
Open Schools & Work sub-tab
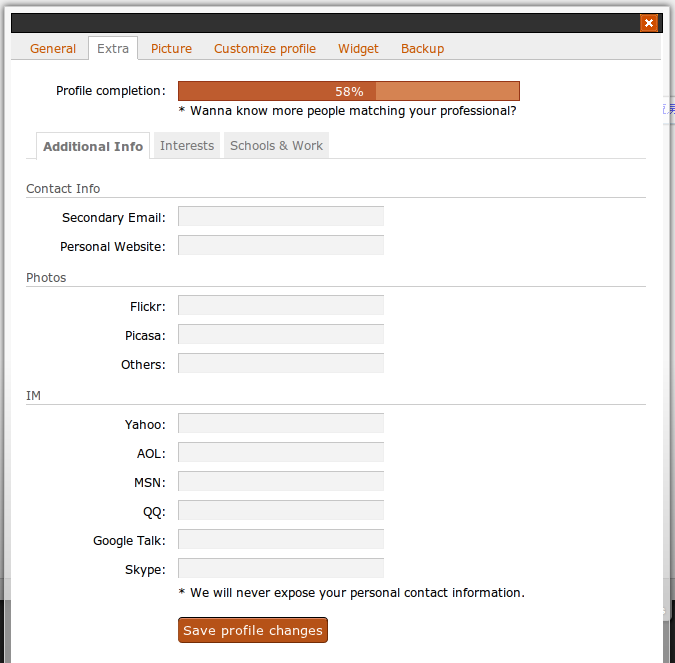276,146
